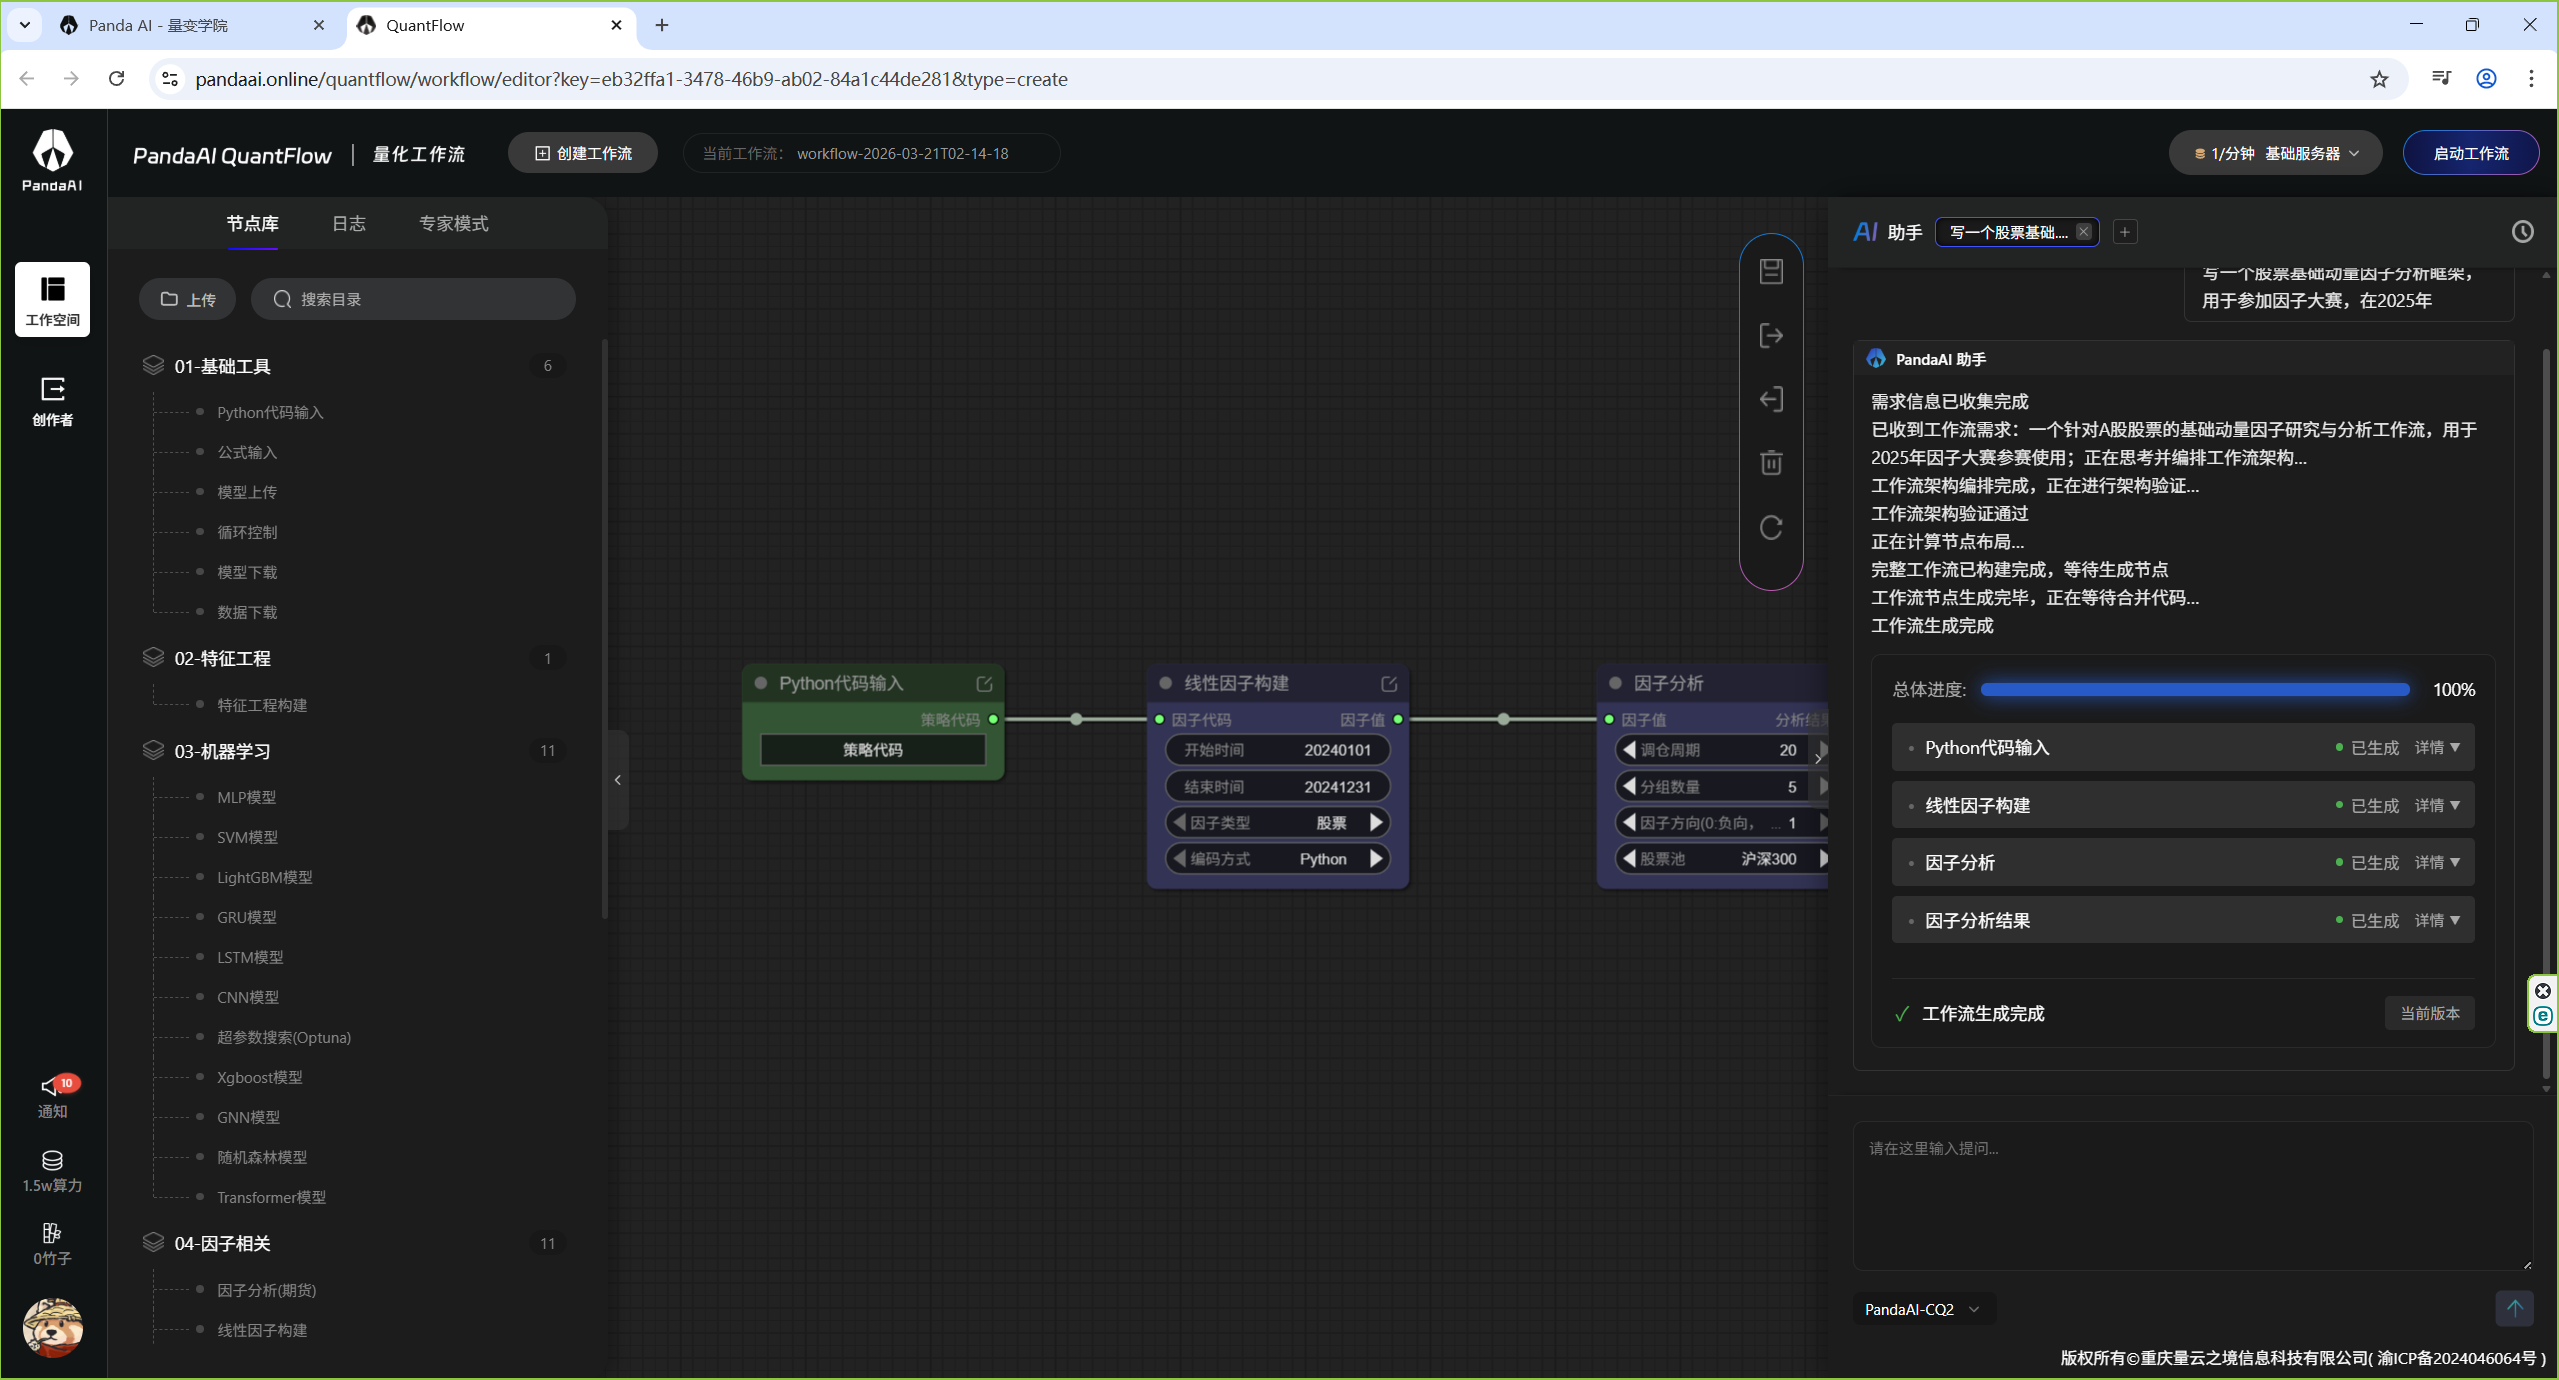The width and height of the screenshot is (2559, 1380).
Task: Expand 详情 for Python代码输入 row
Action: pos(2437,748)
